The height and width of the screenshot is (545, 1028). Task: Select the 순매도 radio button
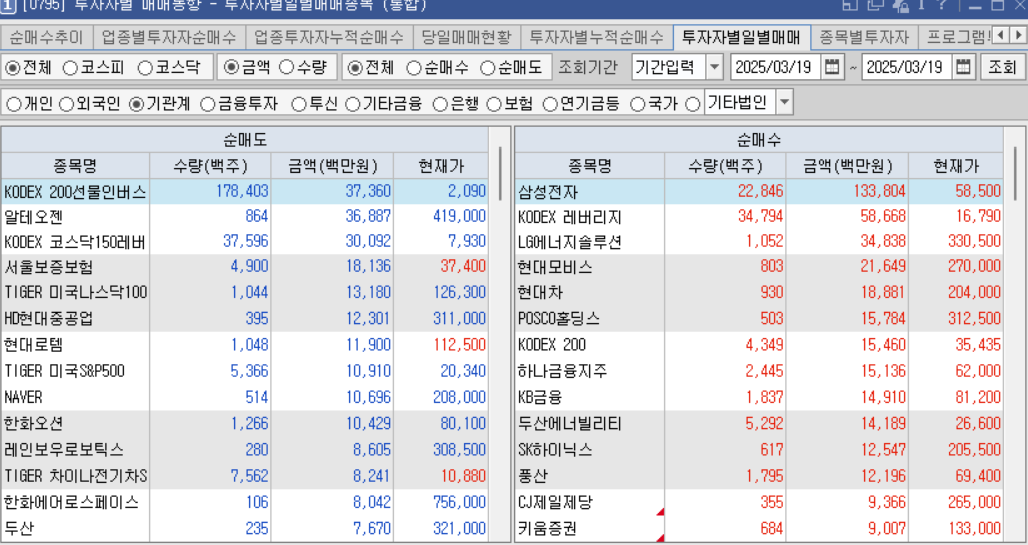488,68
